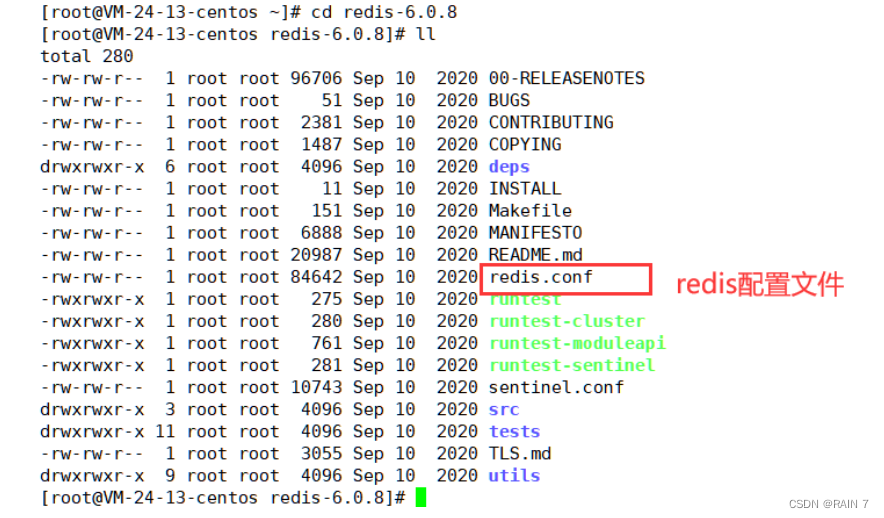Select the blue tests directory name
Screen dimensions: 884x518
point(514,432)
